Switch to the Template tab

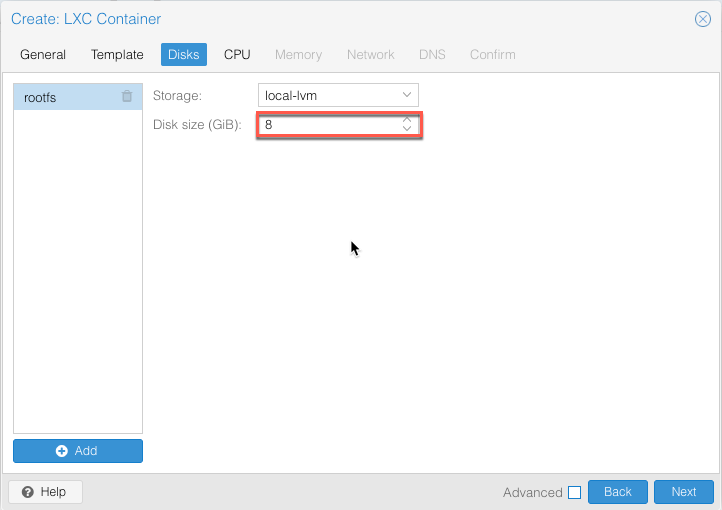point(117,54)
